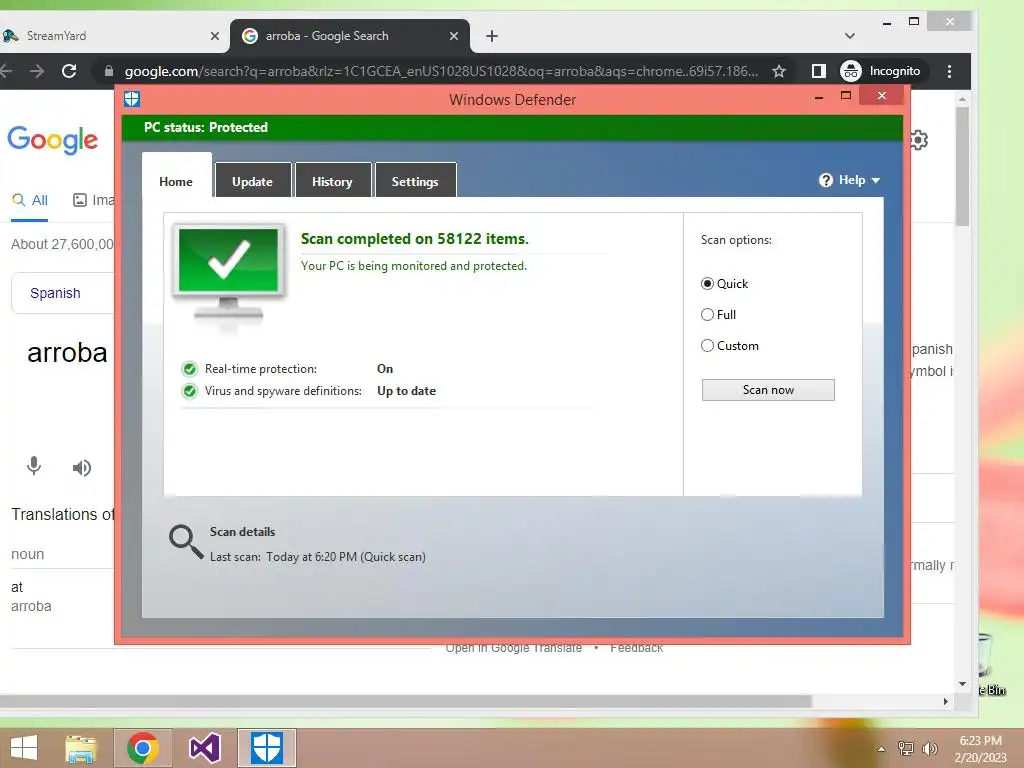Screen dimensions: 1024x768
Task: Click Windows Defender taskbar icon
Action: [267, 748]
